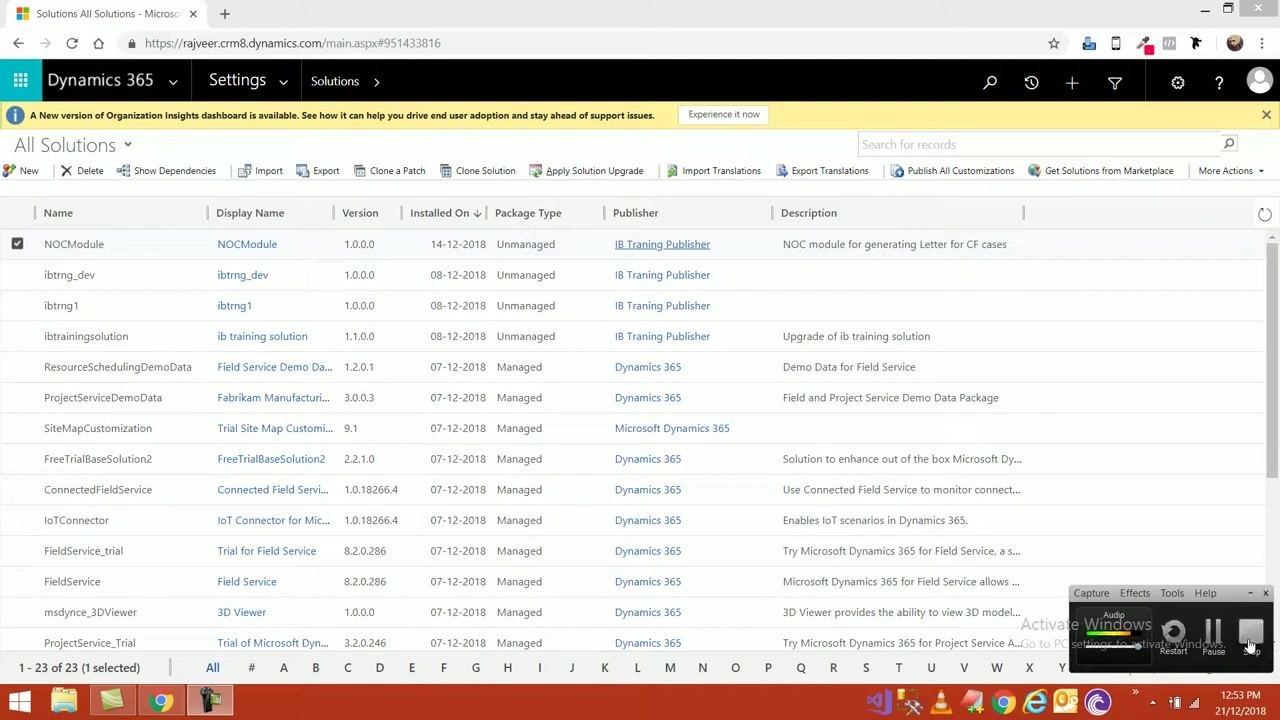The image size is (1280, 720).
Task: Click the Windows Start button
Action: [19, 702]
